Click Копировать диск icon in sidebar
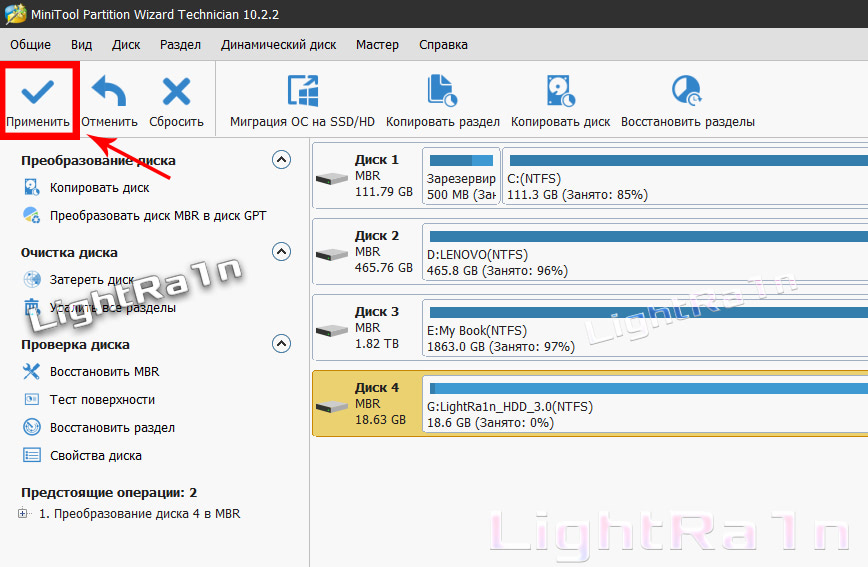This screenshot has height=567, width=868. pos(32,188)
